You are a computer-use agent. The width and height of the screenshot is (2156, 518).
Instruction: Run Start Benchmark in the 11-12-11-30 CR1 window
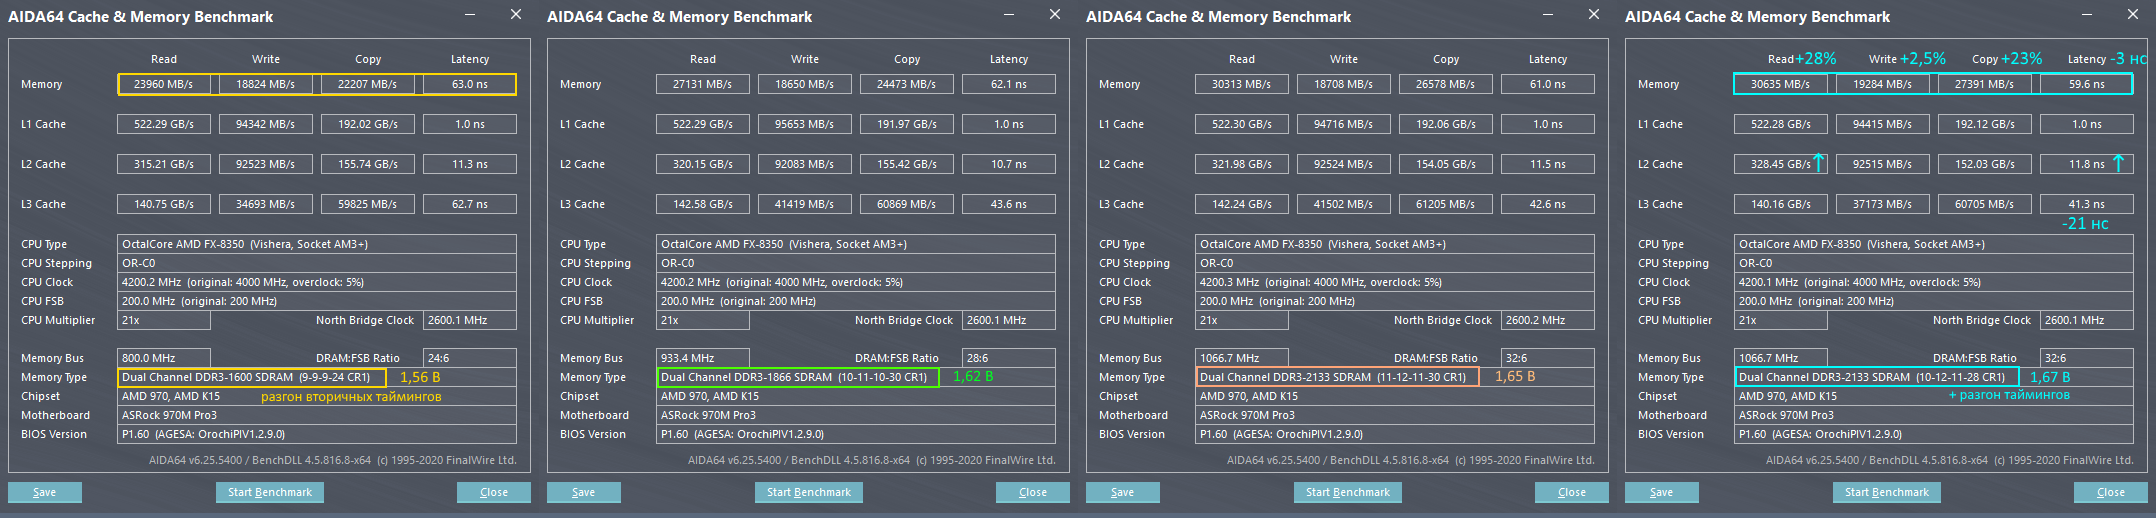point(1348,492)
